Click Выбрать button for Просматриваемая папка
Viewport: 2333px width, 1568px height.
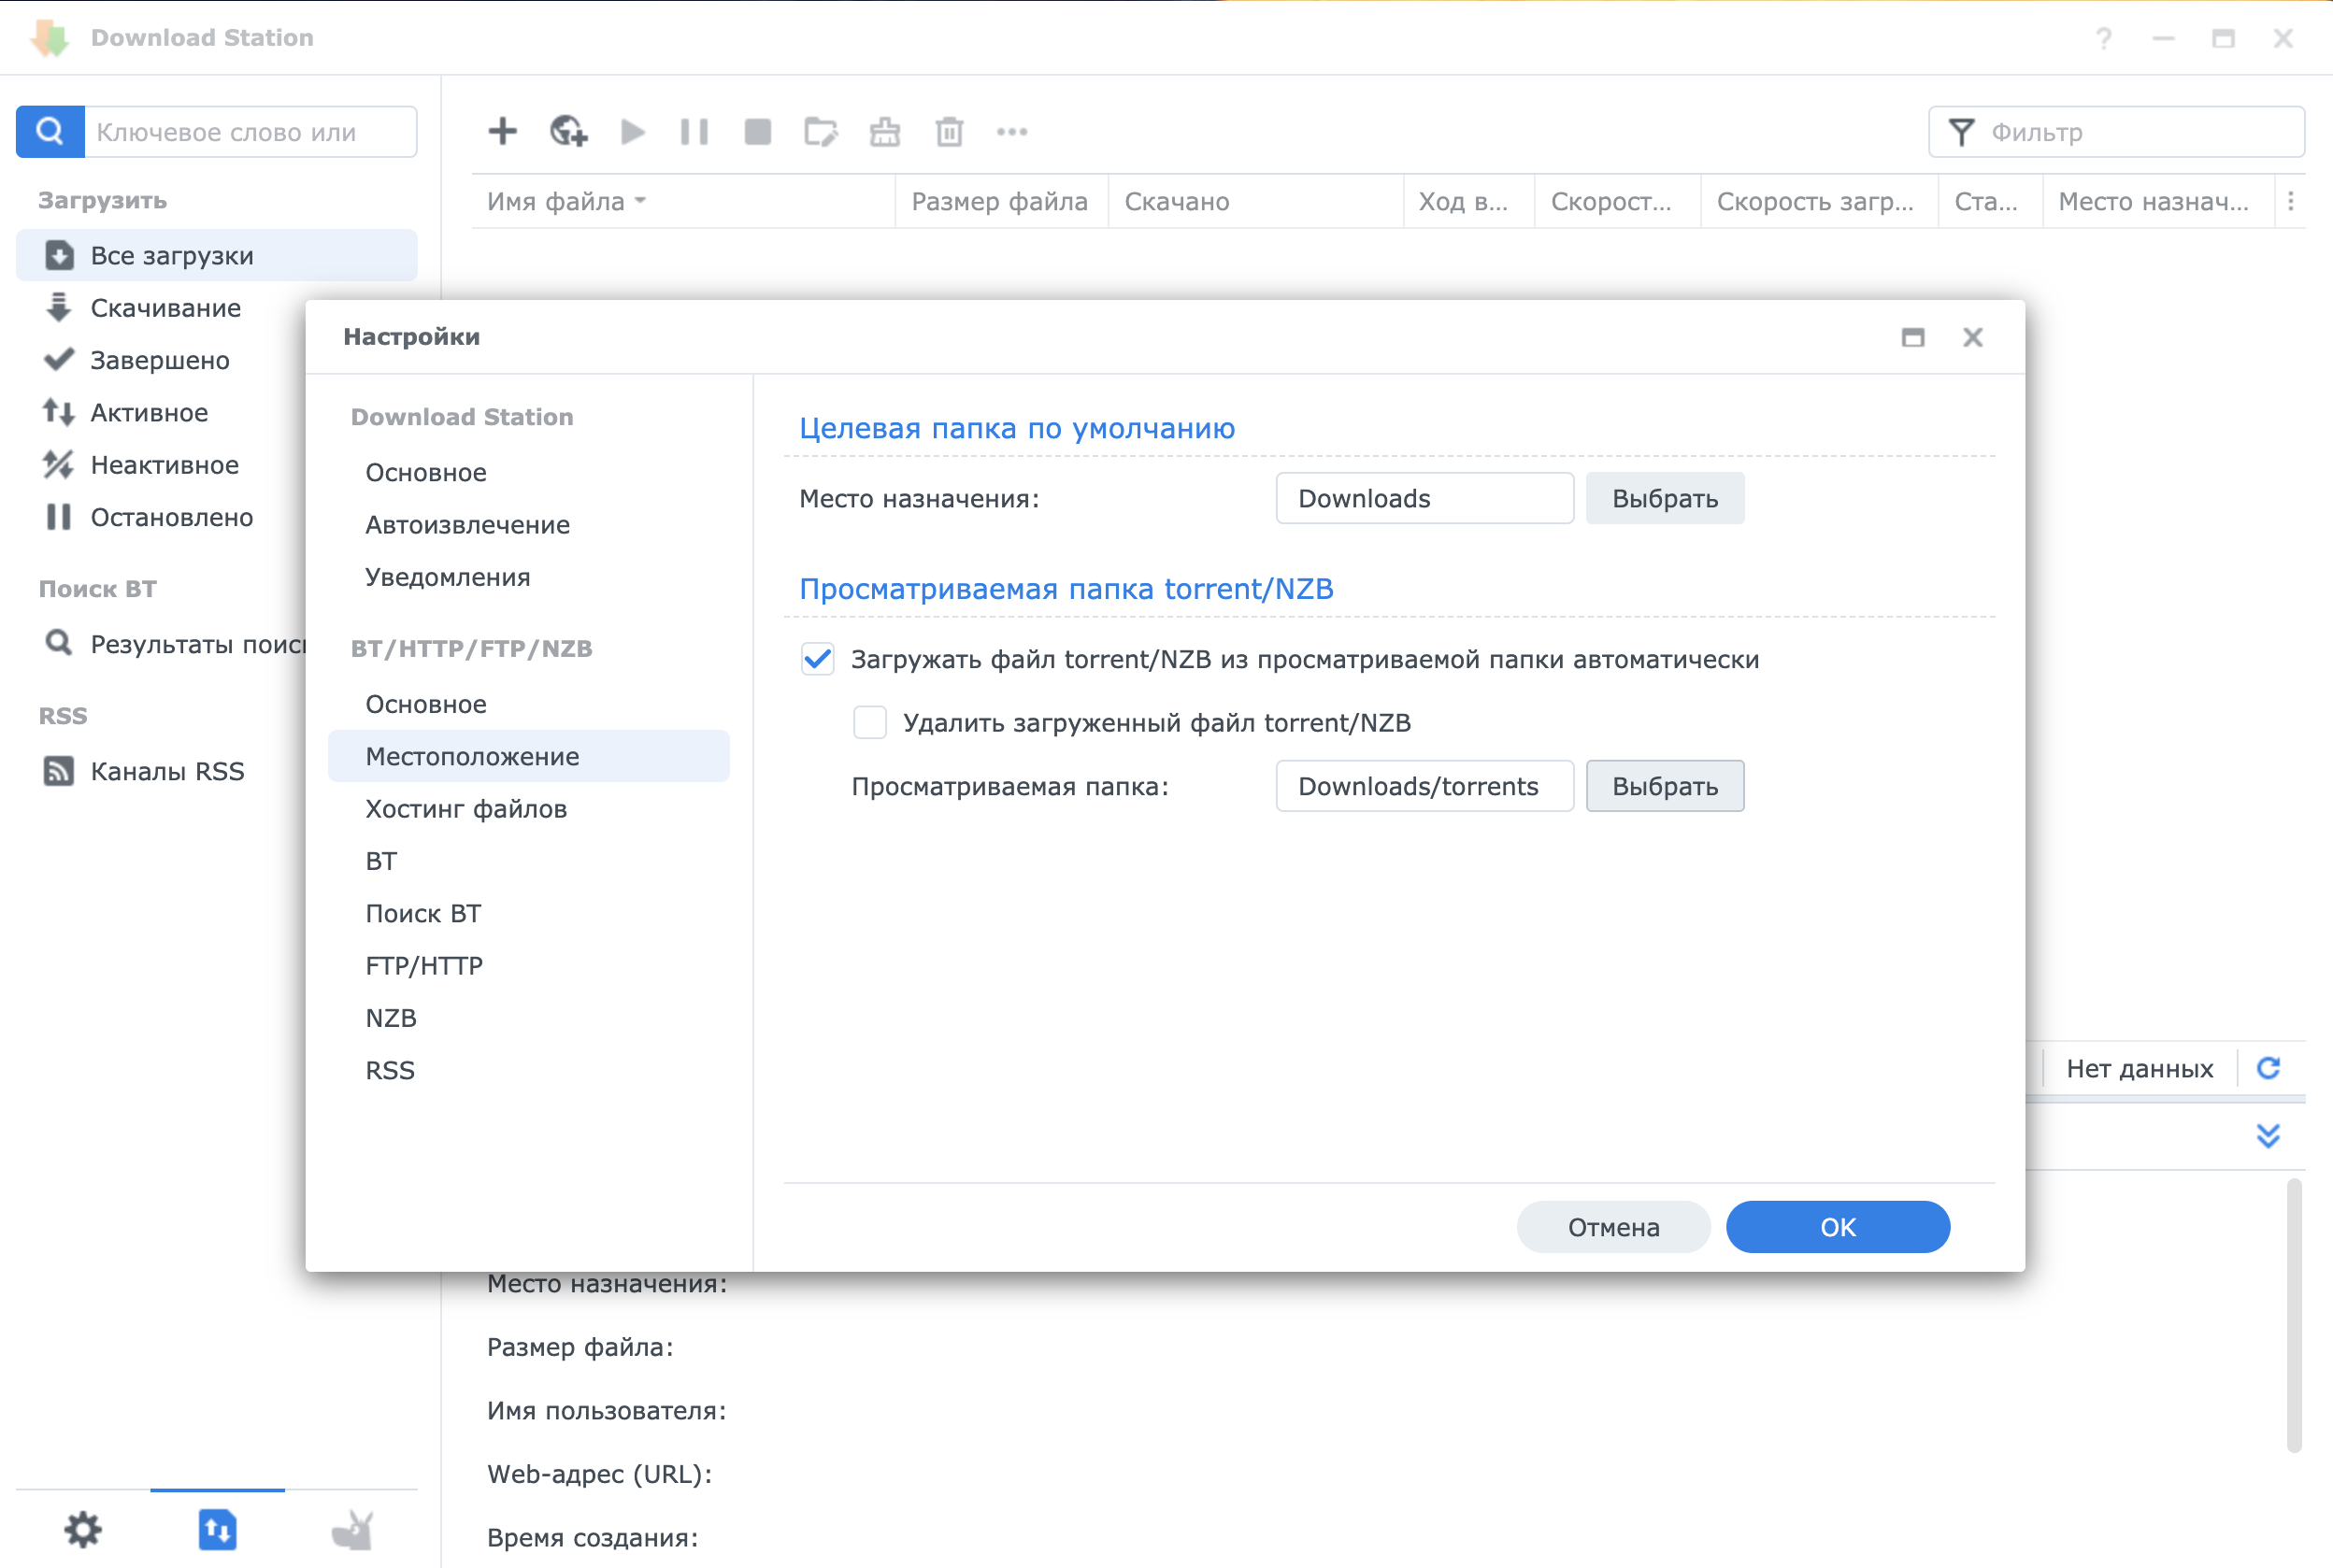[x=1664, y=786]
